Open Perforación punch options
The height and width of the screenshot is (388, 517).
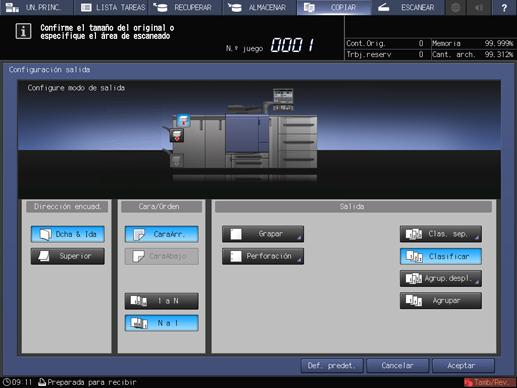(x=263, y=256)
